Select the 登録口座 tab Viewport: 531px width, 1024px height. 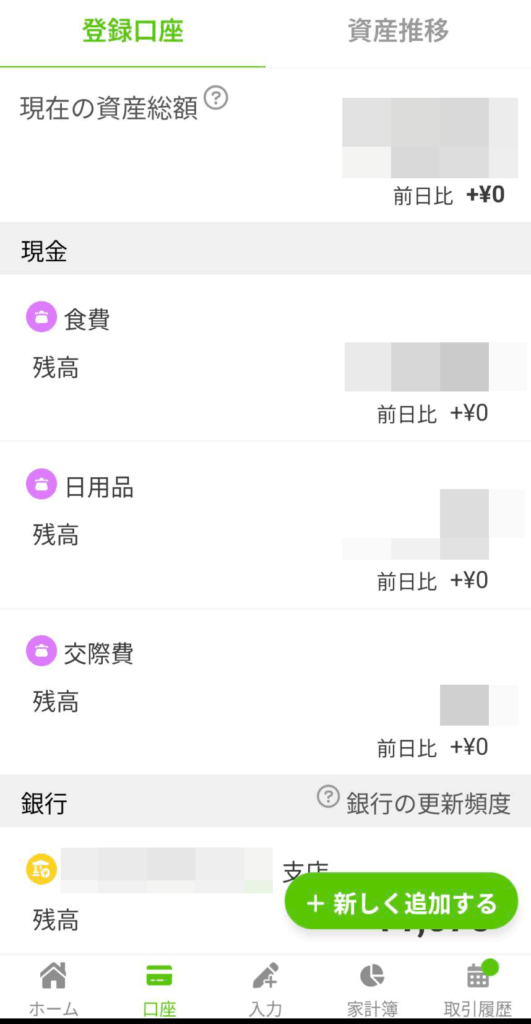pyautogui.click(x=133, y=31)
